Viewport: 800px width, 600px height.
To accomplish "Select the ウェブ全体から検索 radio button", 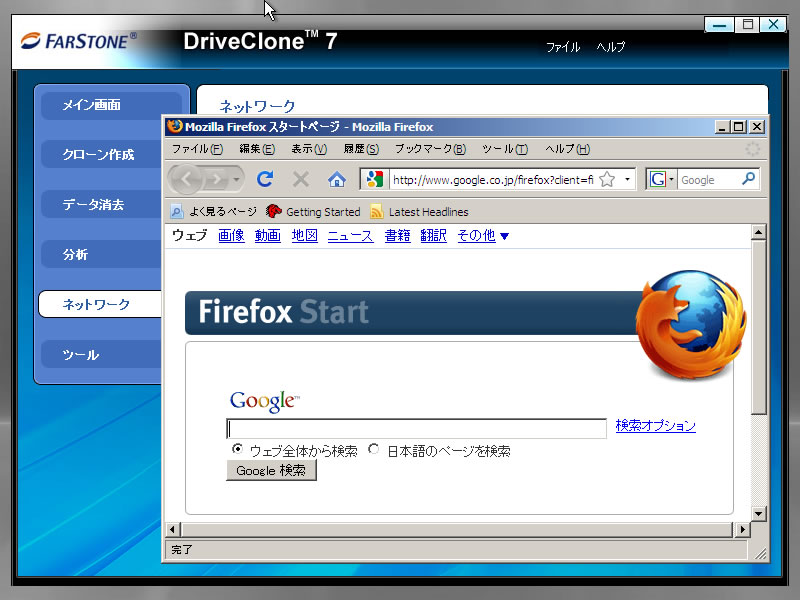I will point(237,449).
